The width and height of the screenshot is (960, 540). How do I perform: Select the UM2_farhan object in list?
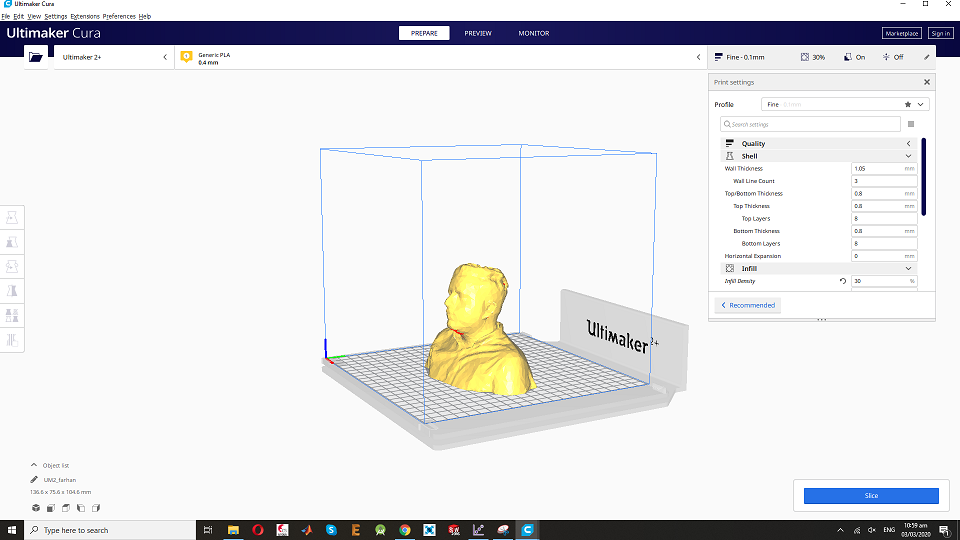(59, 480)
